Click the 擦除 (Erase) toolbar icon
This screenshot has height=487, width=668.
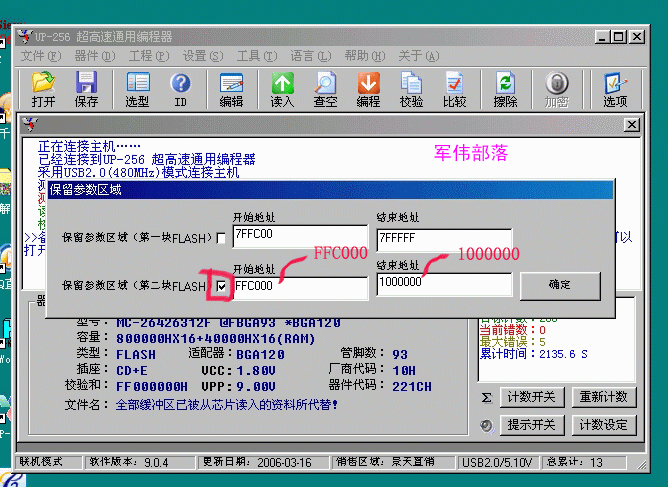point(506,89)
